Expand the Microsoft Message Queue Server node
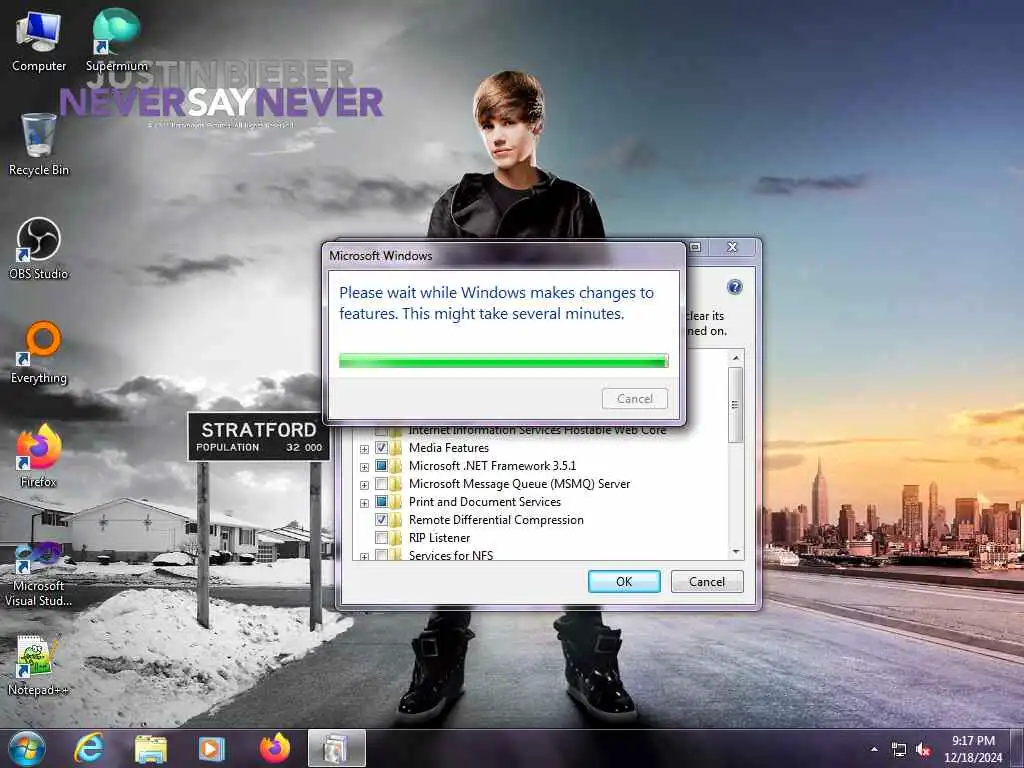The image size is (1024, 768). point(364,485)
